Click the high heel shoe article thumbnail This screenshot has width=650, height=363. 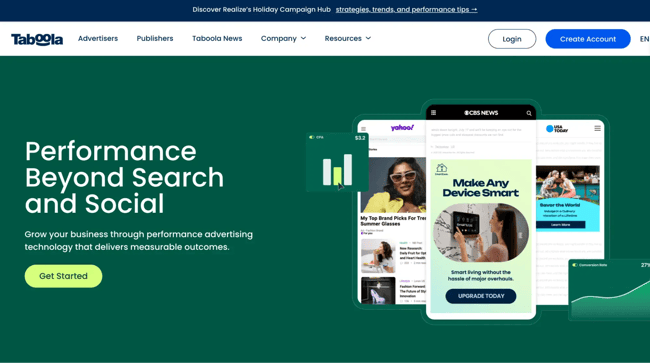pos(378,291)
